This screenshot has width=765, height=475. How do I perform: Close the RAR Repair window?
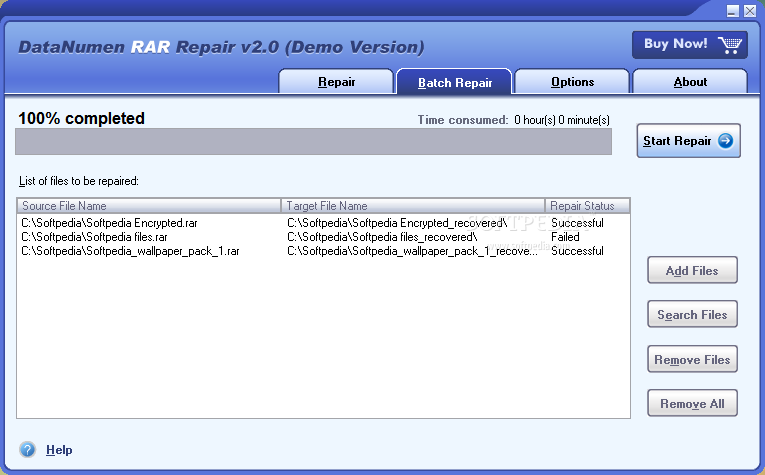pos(750,11)
